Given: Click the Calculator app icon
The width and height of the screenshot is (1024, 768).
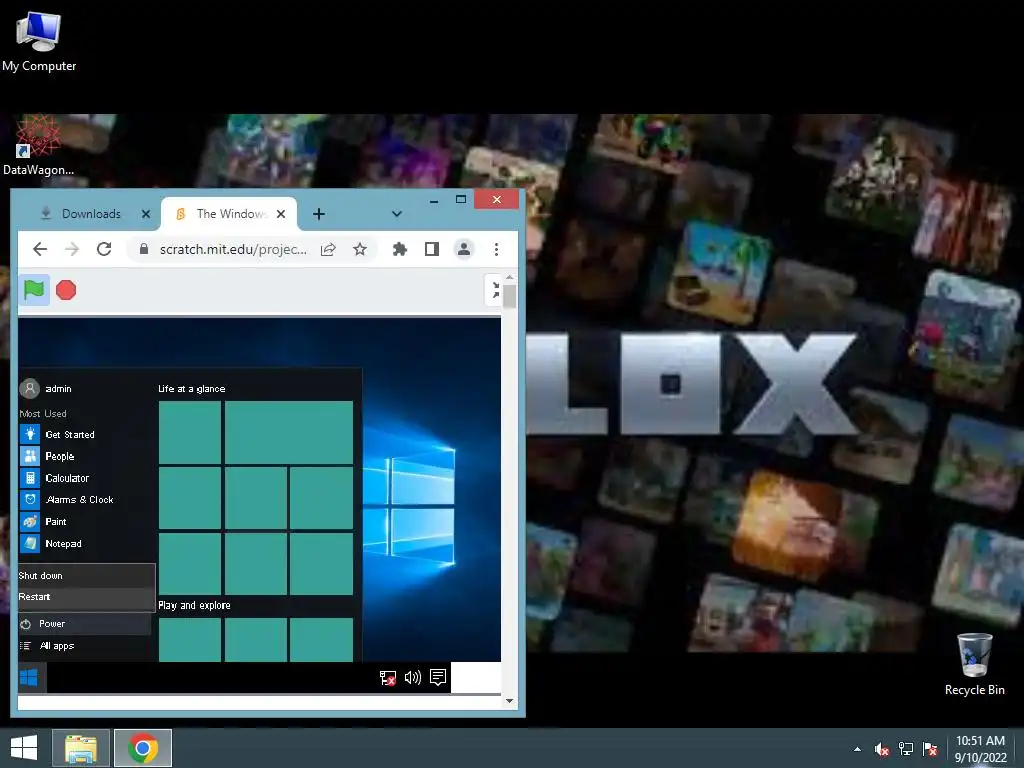Looking at the screenshot, I should coord(30,478).
